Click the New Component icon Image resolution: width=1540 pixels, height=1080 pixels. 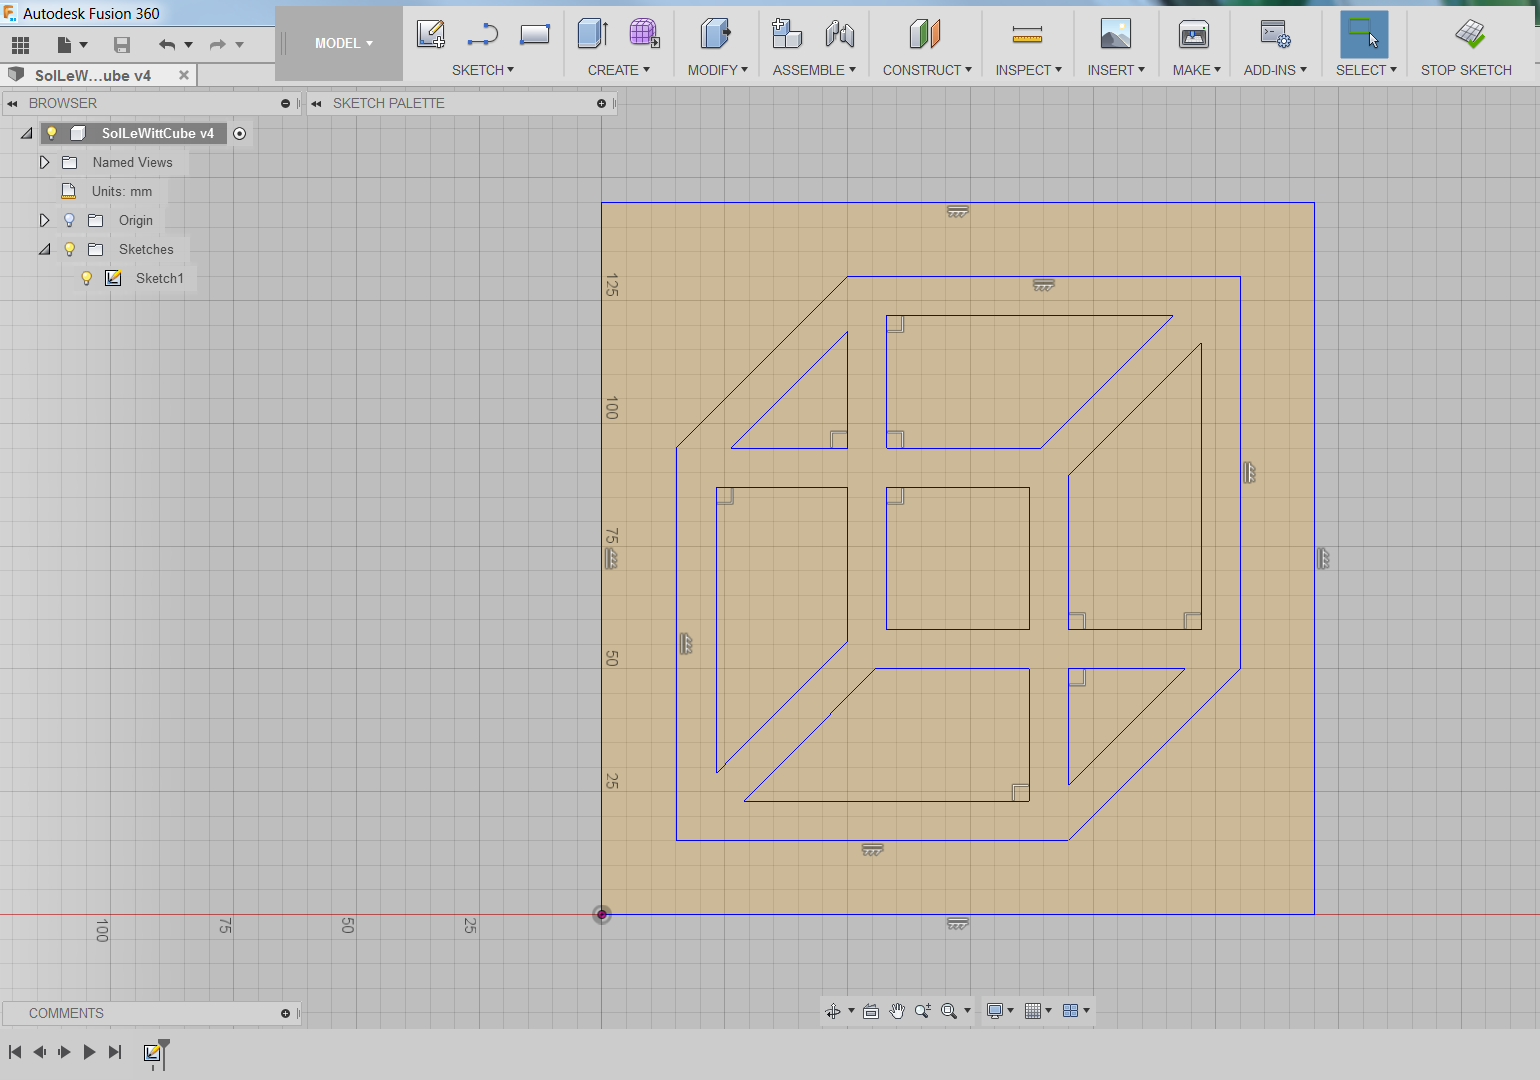[x=787, y=34]
